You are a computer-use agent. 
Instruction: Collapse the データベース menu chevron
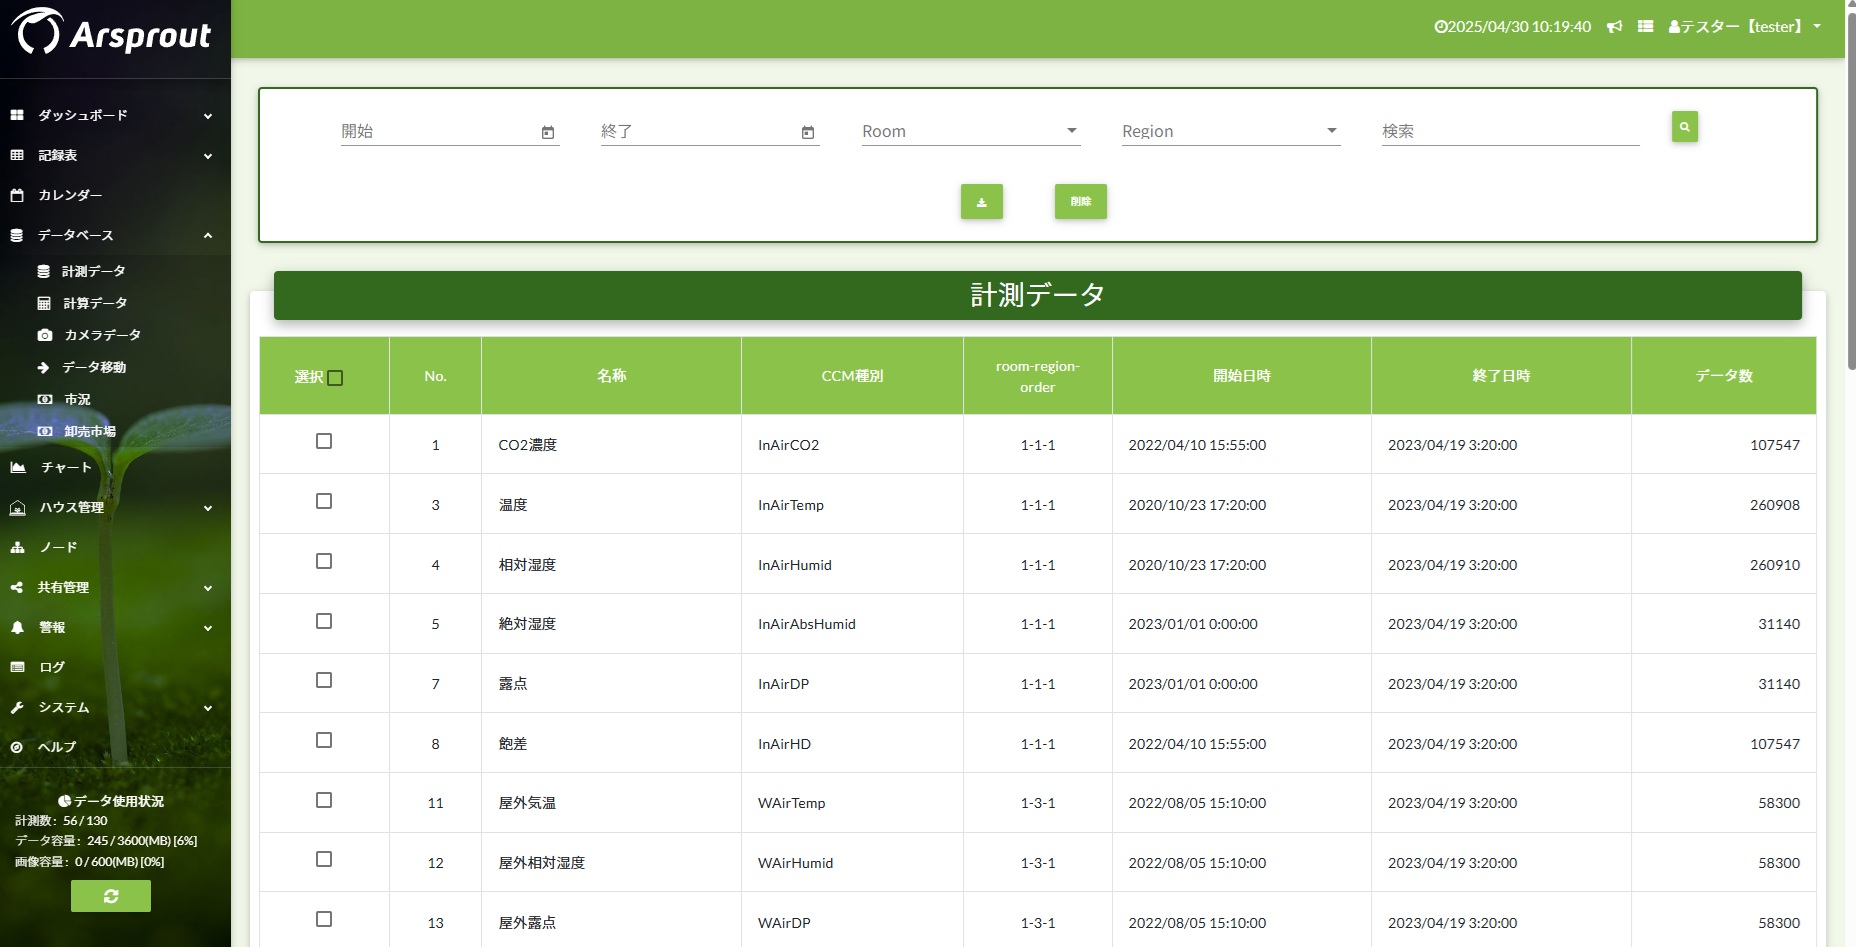coord(208,236)
